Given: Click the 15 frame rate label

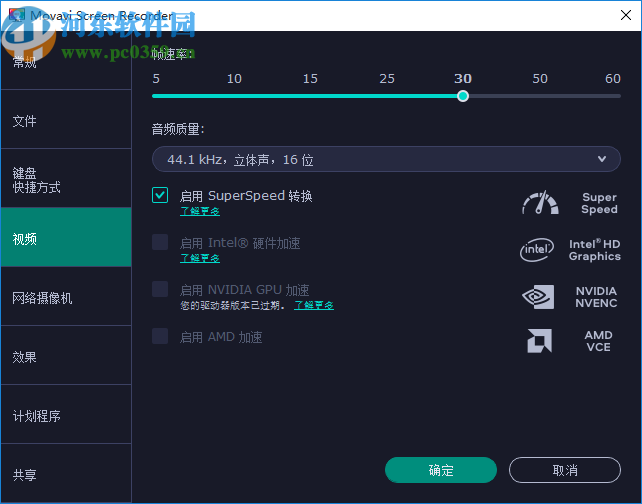Looking at the screenshot, I should pos(310,78).
